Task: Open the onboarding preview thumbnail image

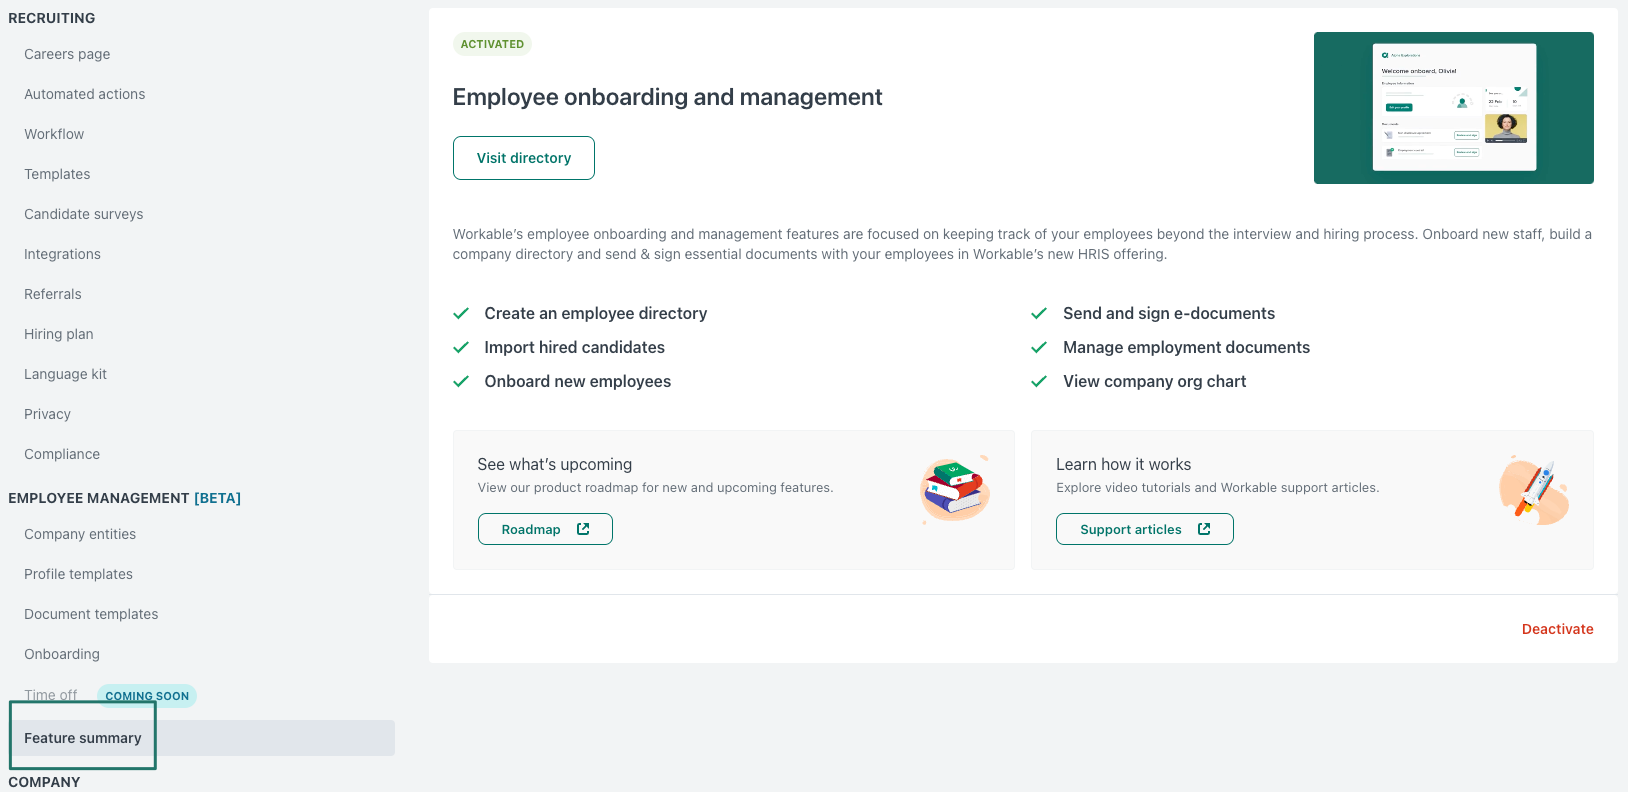Action: [x=1453, y=108]
